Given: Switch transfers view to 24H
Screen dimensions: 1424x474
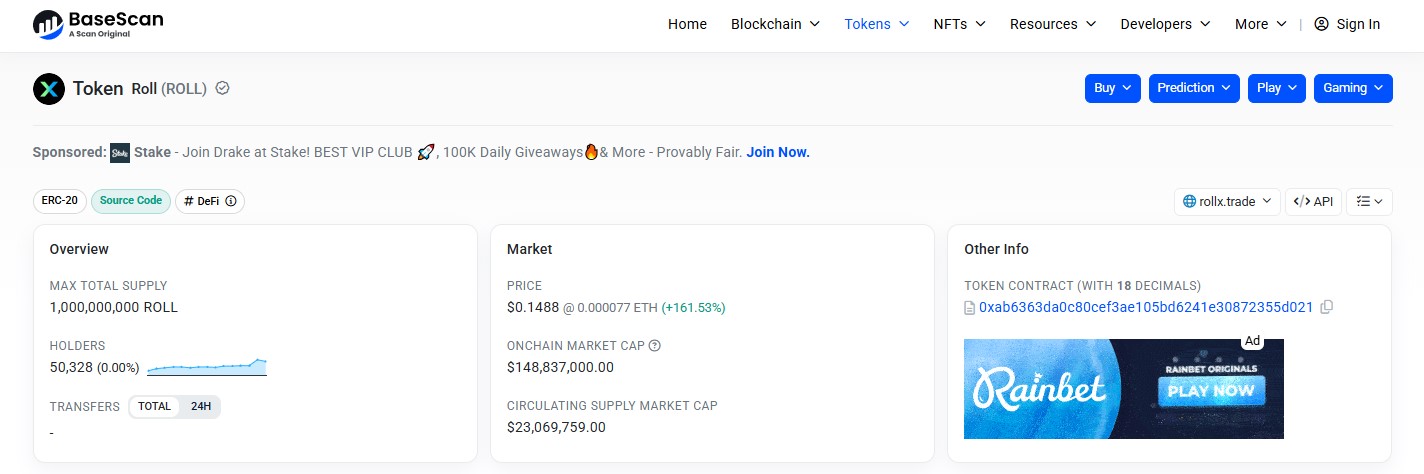Looking at the screenshot, I should (201, 407).
